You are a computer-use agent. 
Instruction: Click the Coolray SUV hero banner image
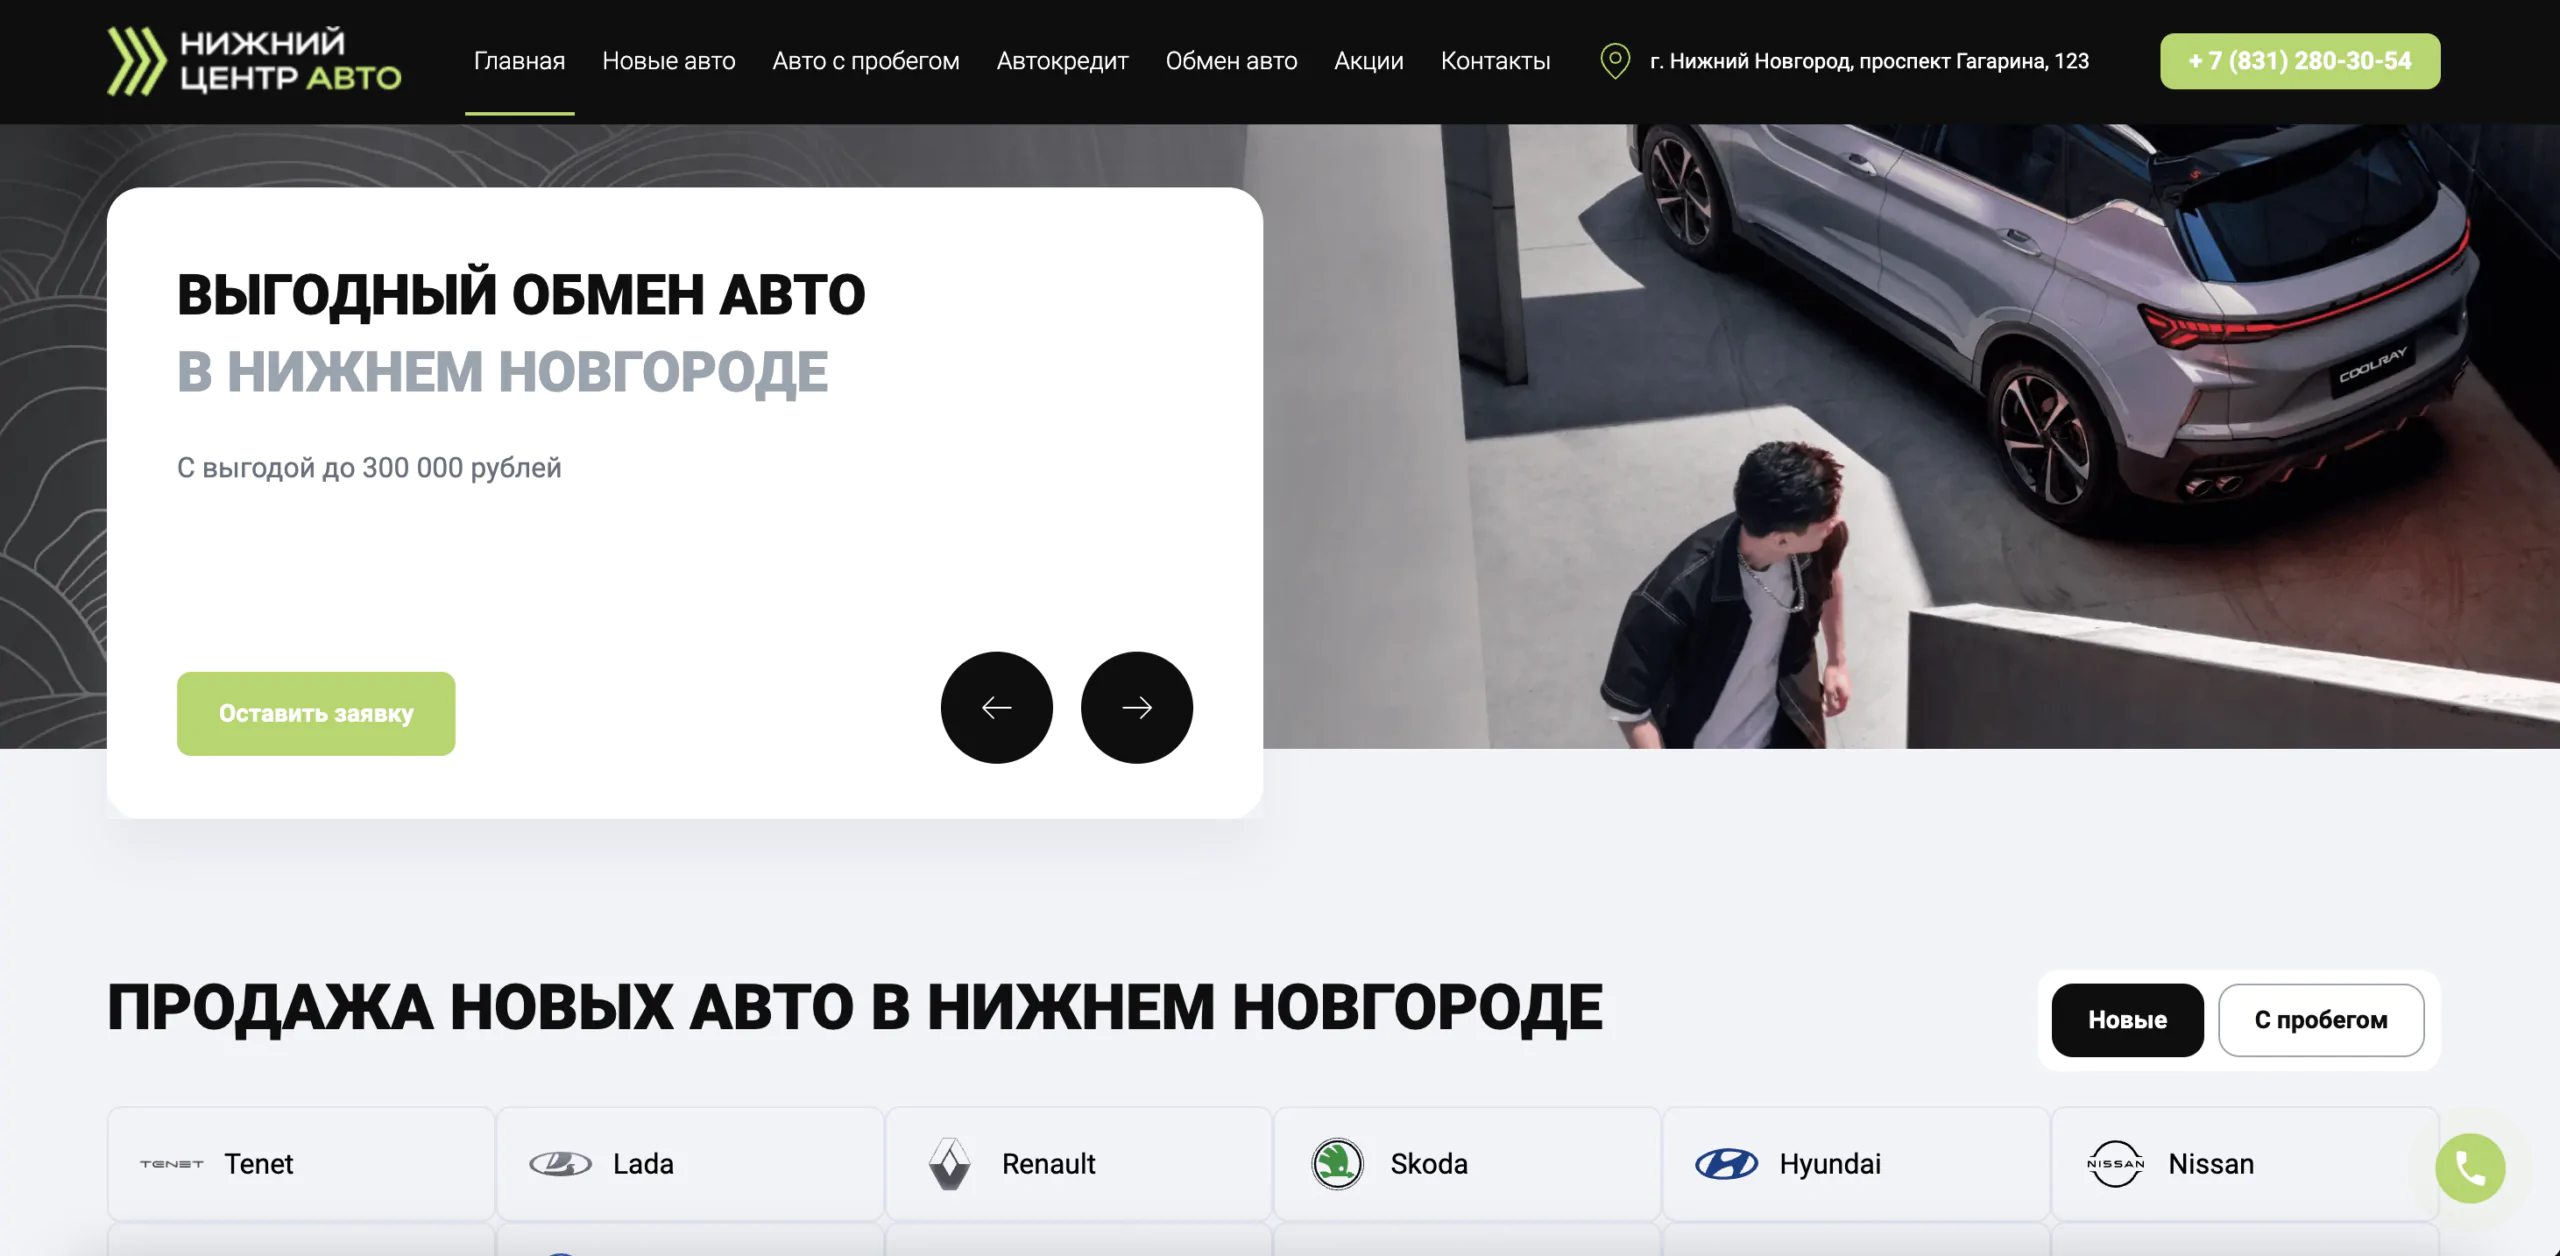(x=1910, y=436)
